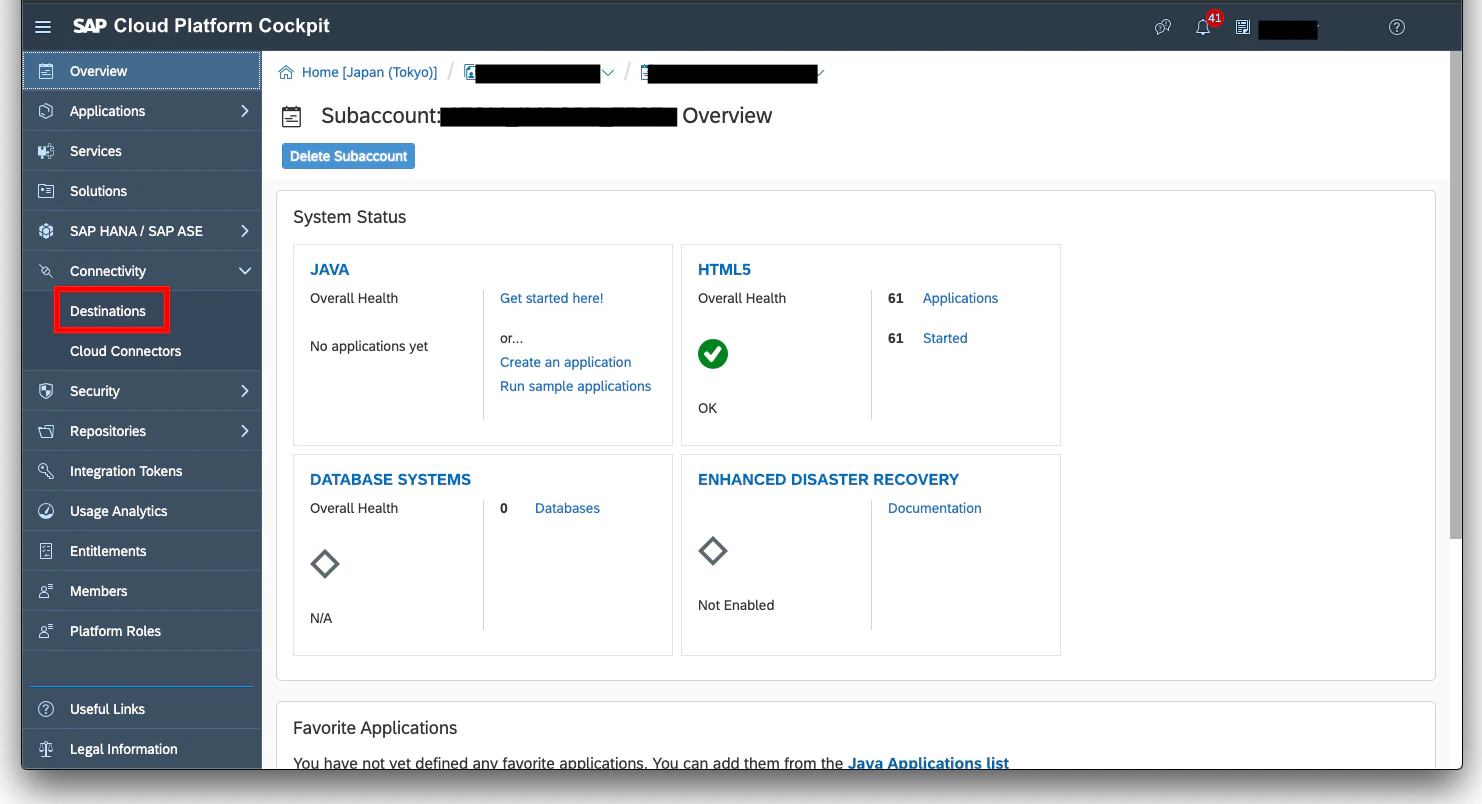
Task: Click the green HTML5 health checkmark icon
Action: pyautogui.click(x=713, y=354)
